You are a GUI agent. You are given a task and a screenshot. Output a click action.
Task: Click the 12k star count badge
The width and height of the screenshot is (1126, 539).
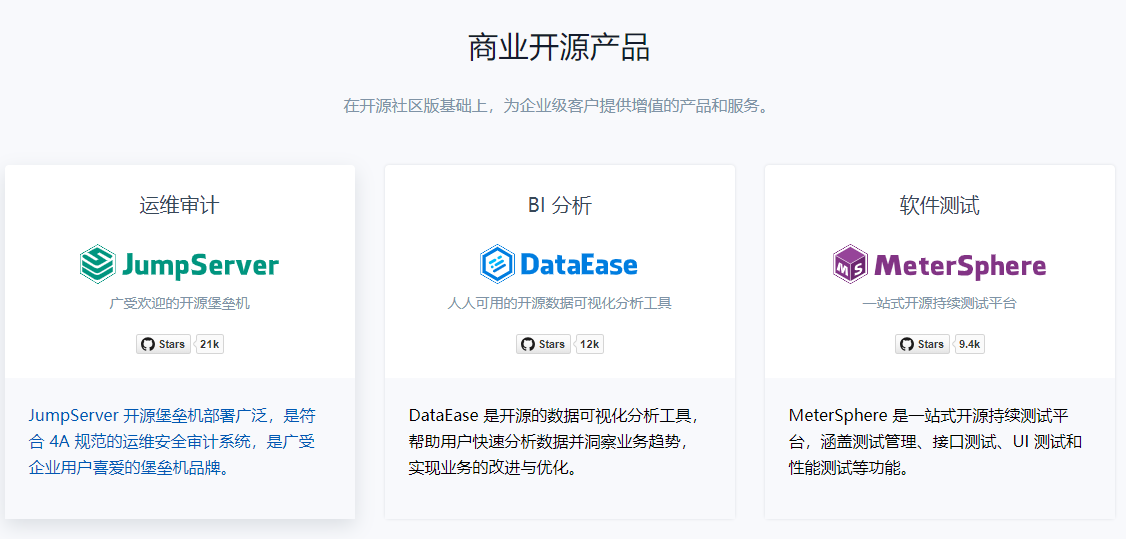590,344
